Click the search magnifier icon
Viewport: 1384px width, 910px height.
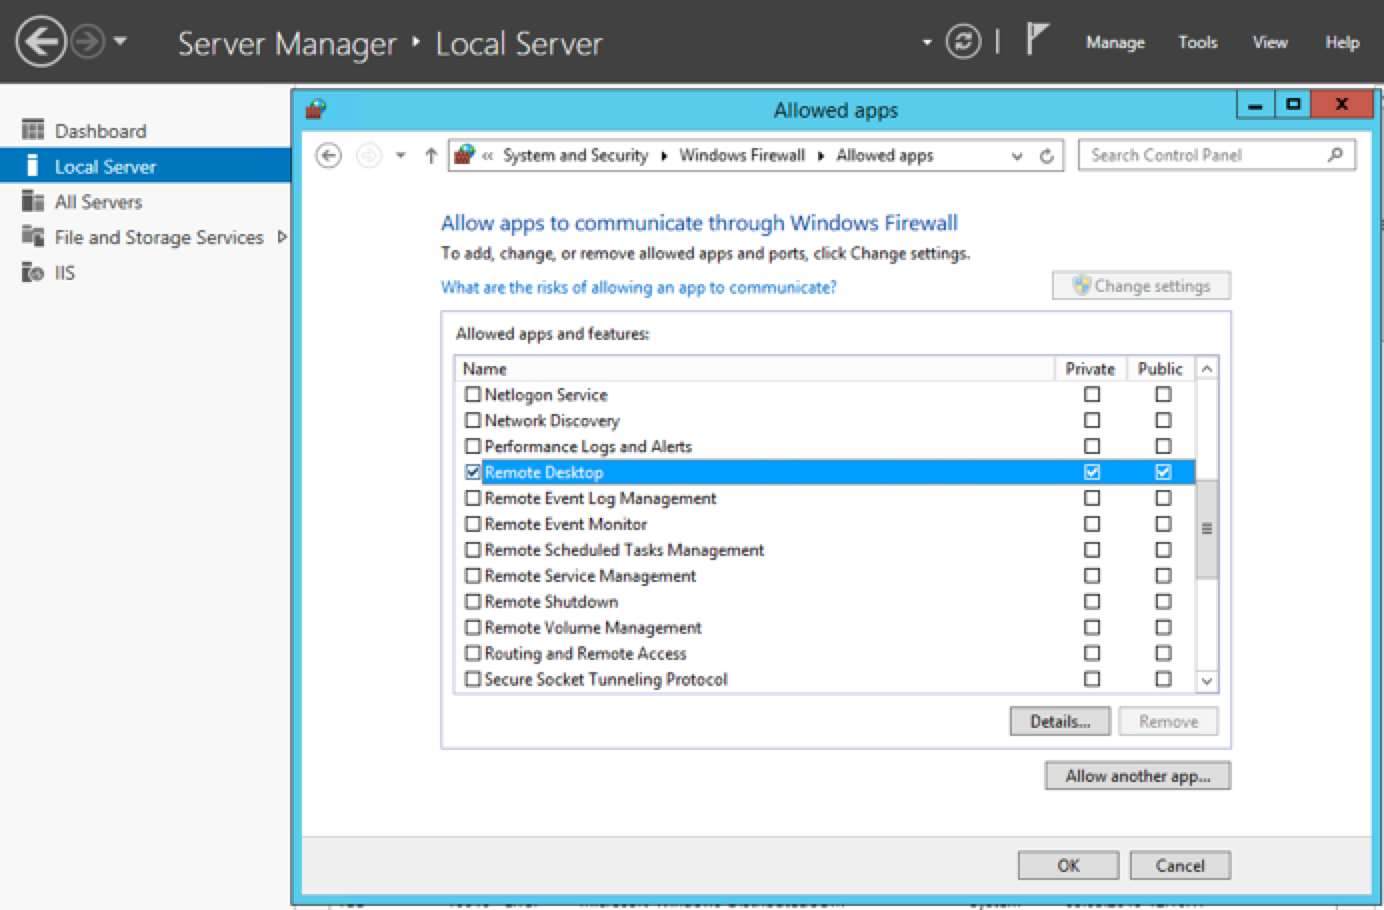tap(1335, 154)
